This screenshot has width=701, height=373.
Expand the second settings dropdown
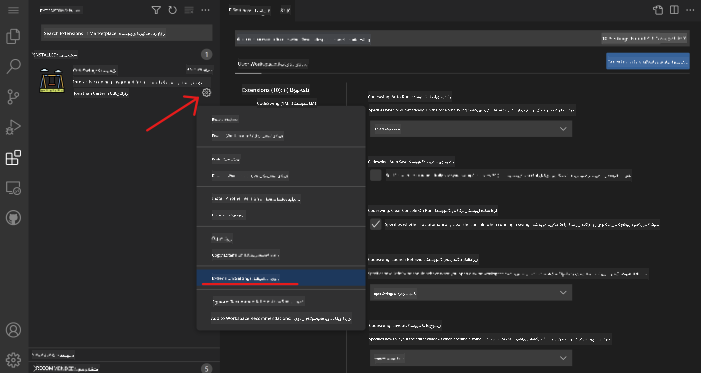pyautogui.click(x=471, y=292)
